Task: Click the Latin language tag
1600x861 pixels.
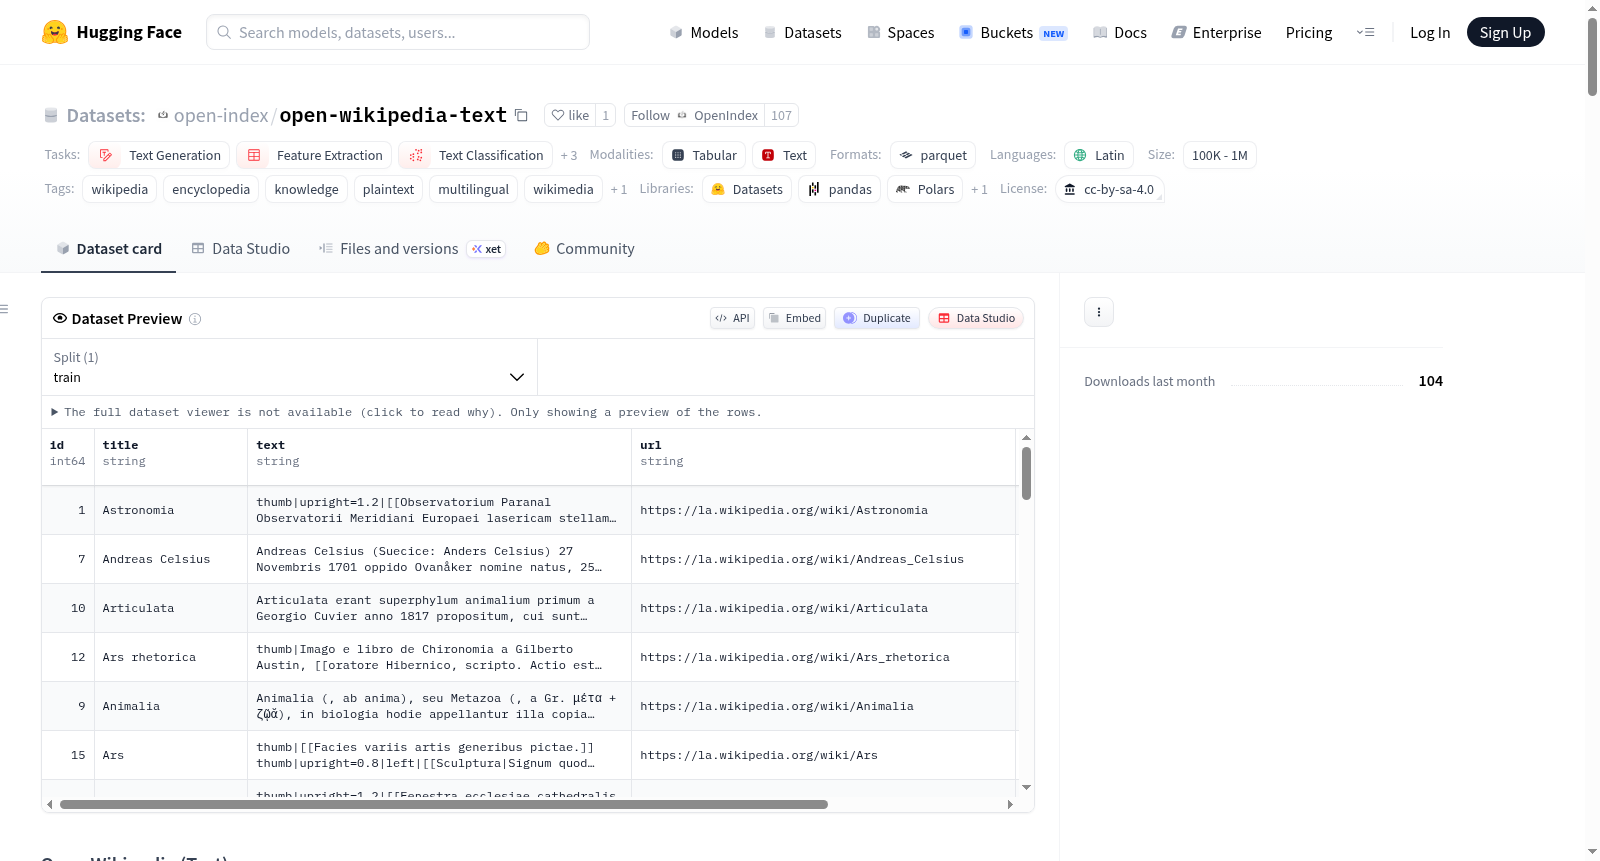Action: pos(1099,155)
